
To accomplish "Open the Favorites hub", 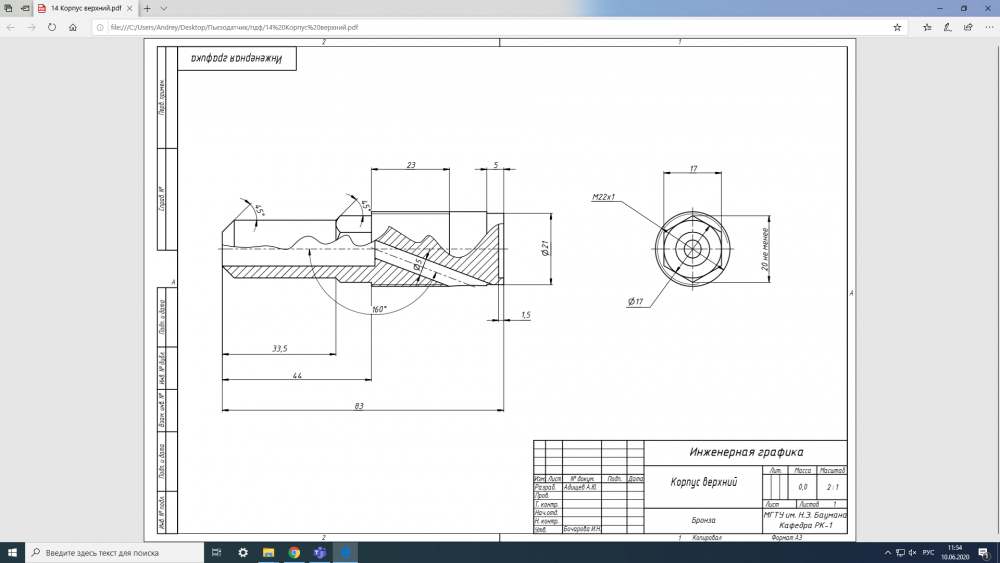I will [x=927, y=27].
